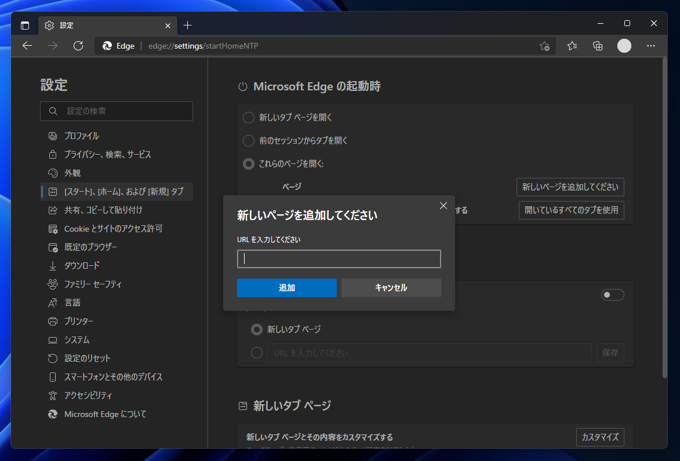
Task: Toggle the home button switch
Action: (612, 295)
